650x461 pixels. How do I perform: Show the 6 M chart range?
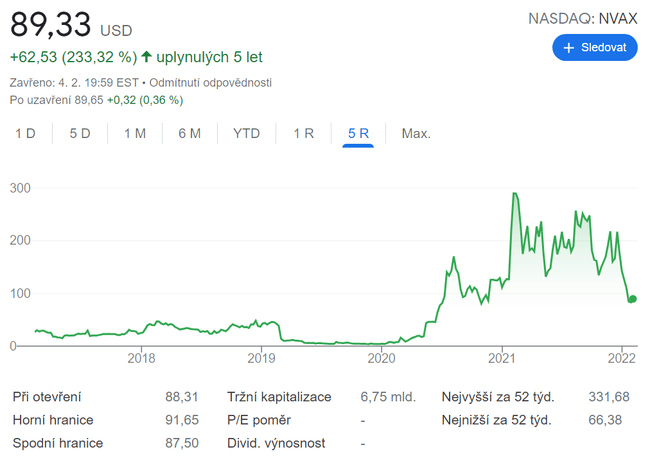pos(189,133)
